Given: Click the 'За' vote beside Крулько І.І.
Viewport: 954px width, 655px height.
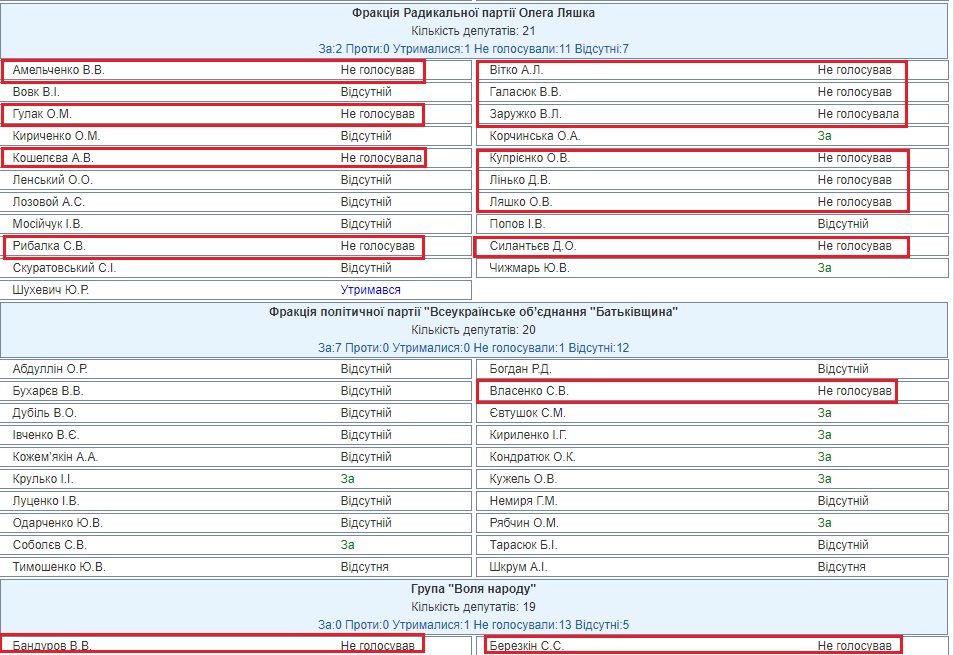Looking at the screenshot, I should pos(347,479).
